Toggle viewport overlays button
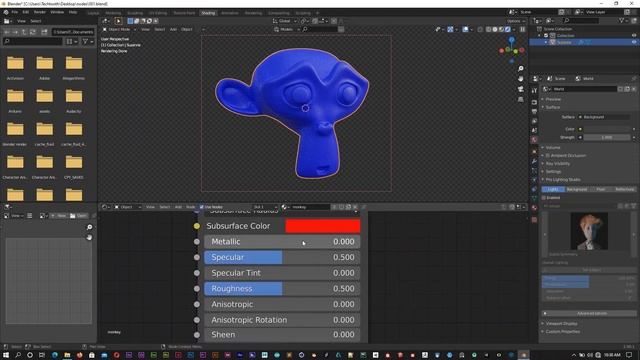 tap(466, 29)
